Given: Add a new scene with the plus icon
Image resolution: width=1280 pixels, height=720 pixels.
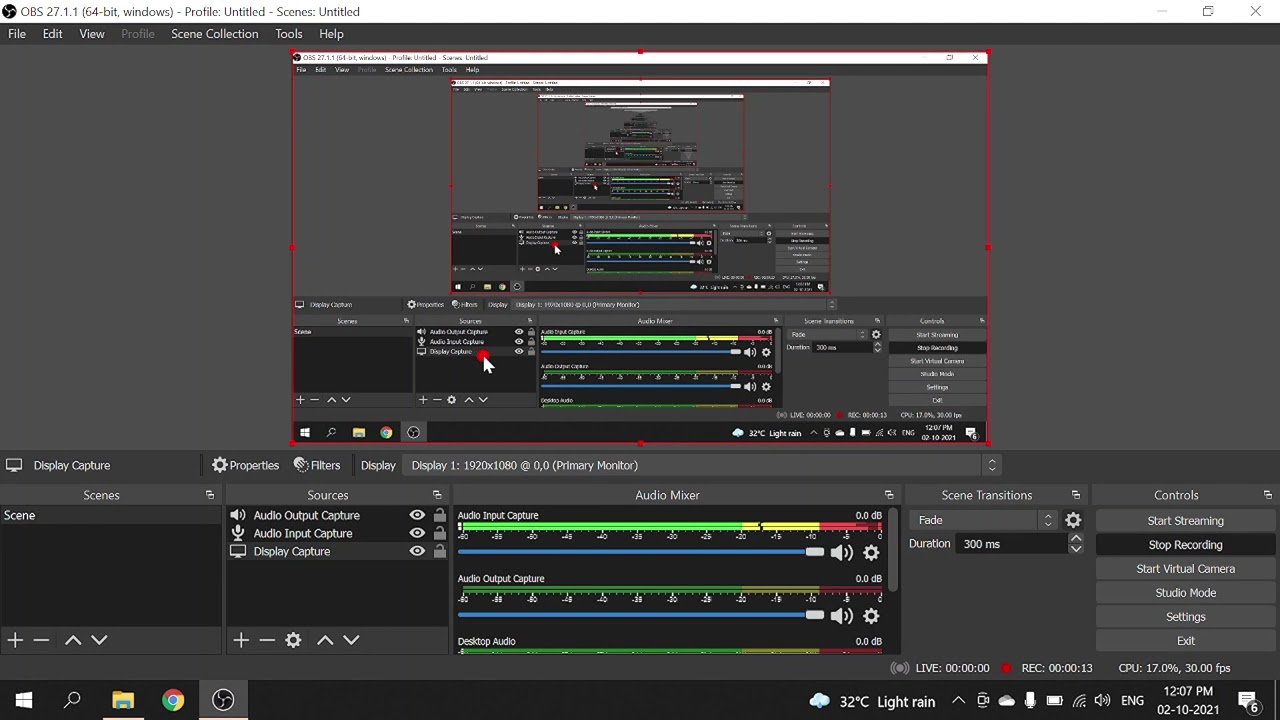Looking at the screenshot, I should click(15, 640).
